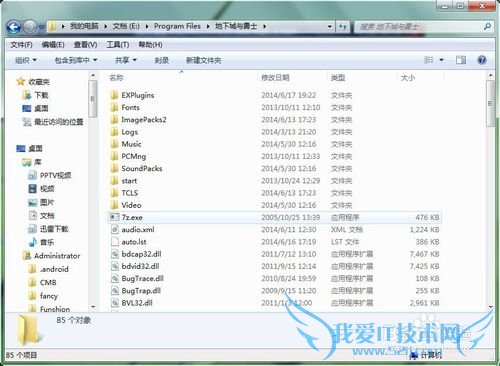Sort by the 类型 column header
Image resolution: width=500 pixels, height=366 pixels.
tap(338, 78)
